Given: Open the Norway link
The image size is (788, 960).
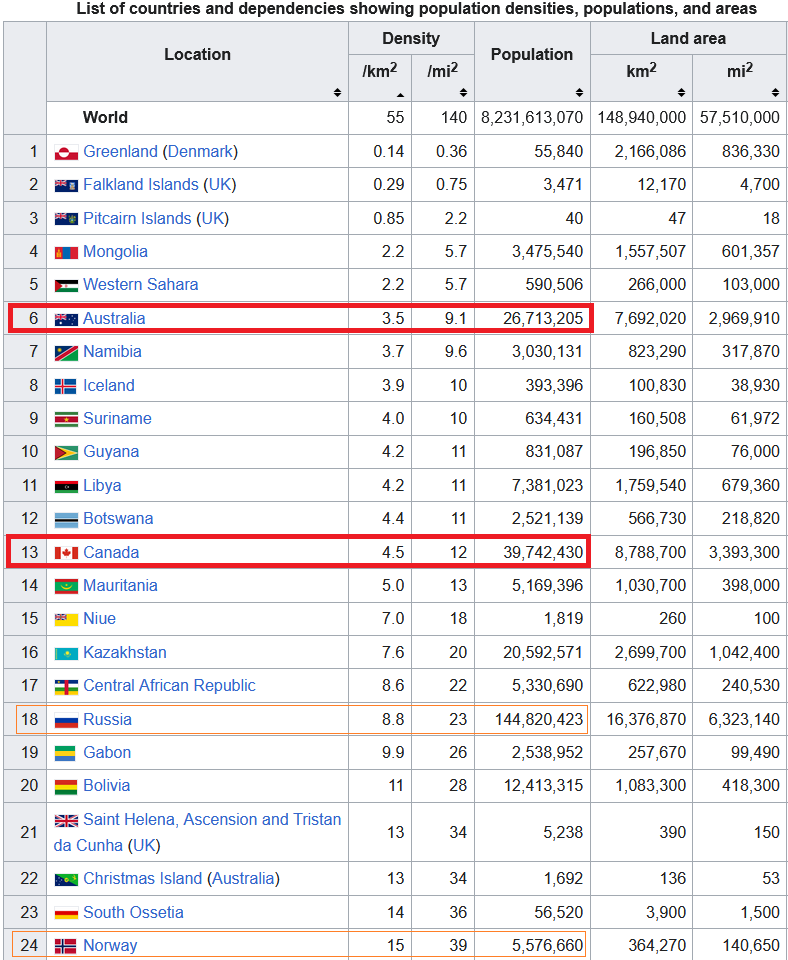Looking at the screenshot, I should 110,945.
